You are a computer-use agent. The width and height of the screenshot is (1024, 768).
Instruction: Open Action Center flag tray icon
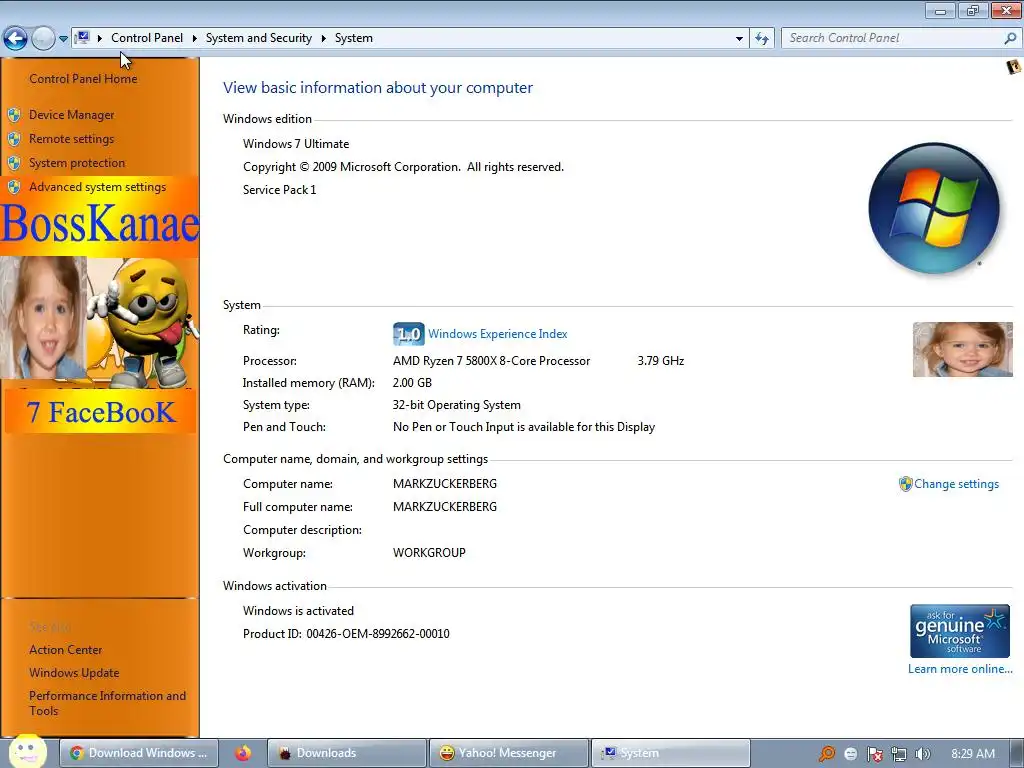874,754
